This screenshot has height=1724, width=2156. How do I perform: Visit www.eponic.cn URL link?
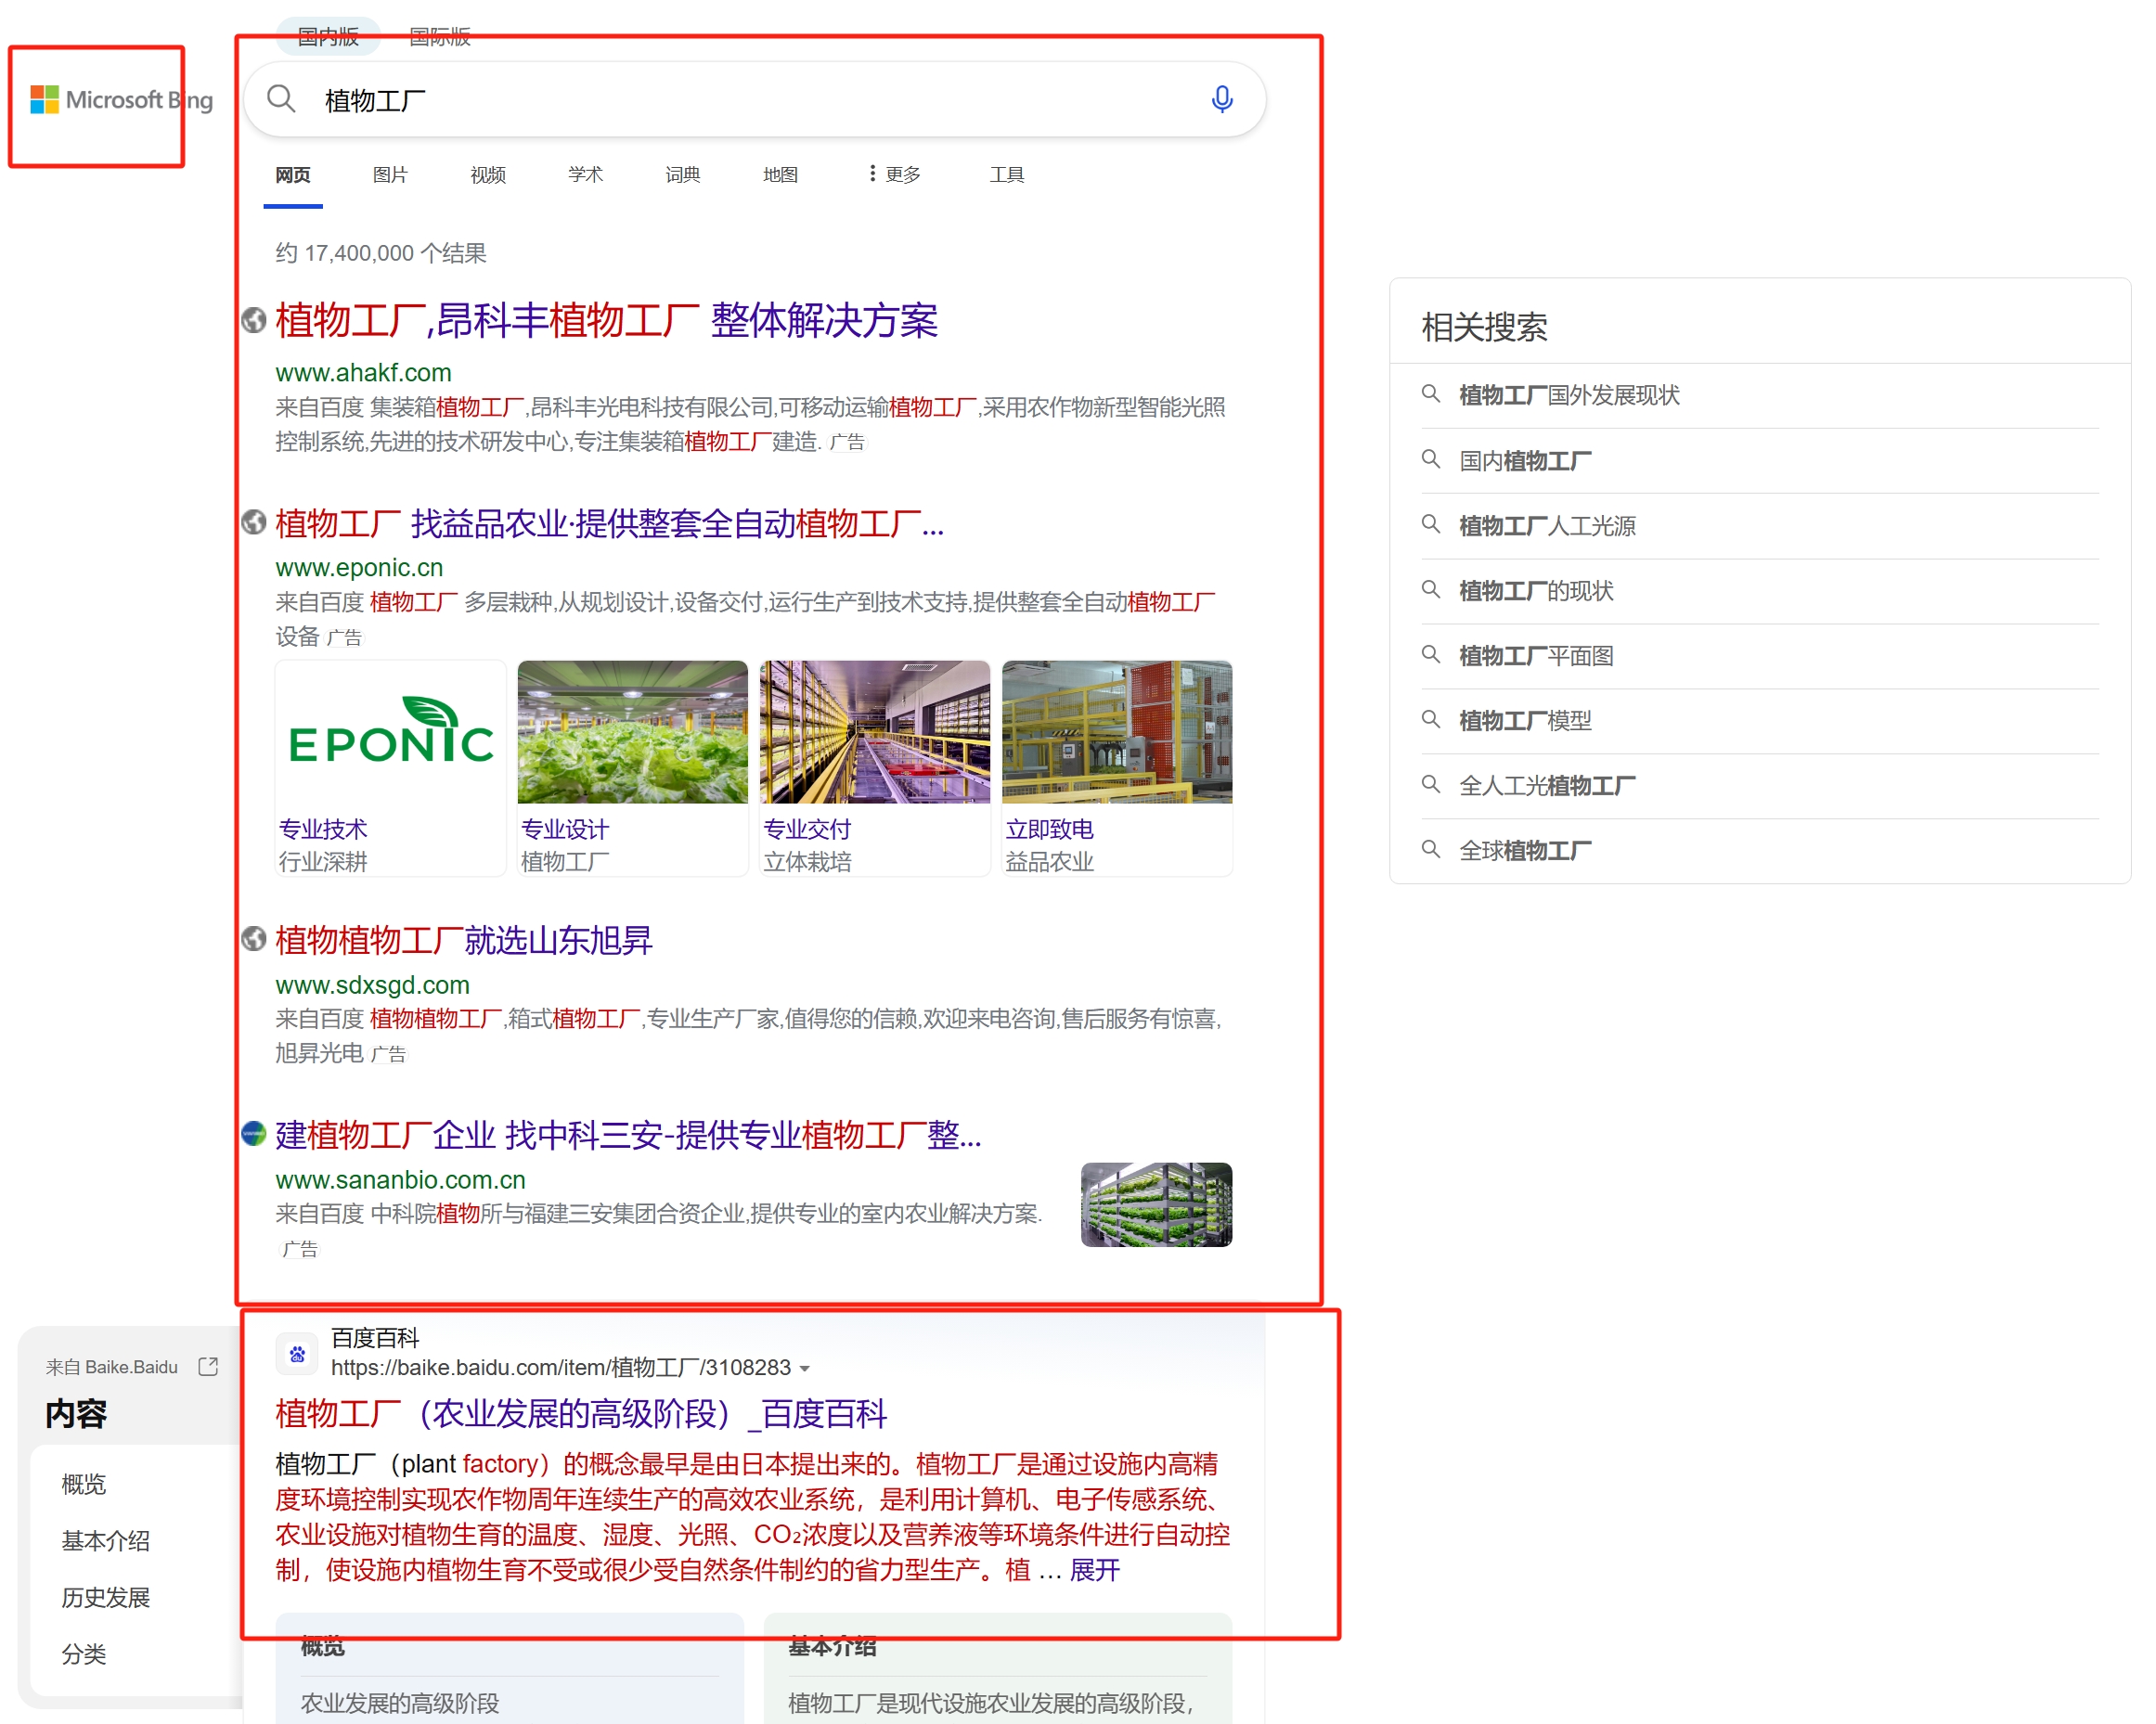(x=359, y=567)
